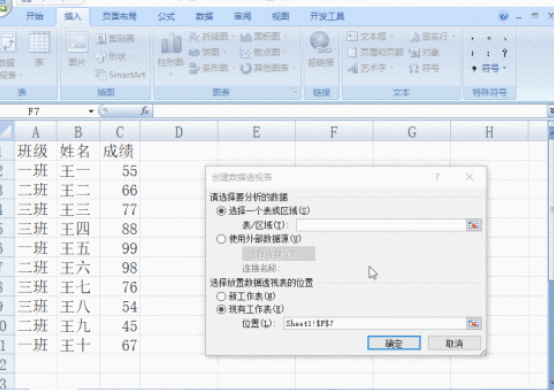Switch to the 开发工具 tab
The image size is (554, 390).
[x=327, y=16]
